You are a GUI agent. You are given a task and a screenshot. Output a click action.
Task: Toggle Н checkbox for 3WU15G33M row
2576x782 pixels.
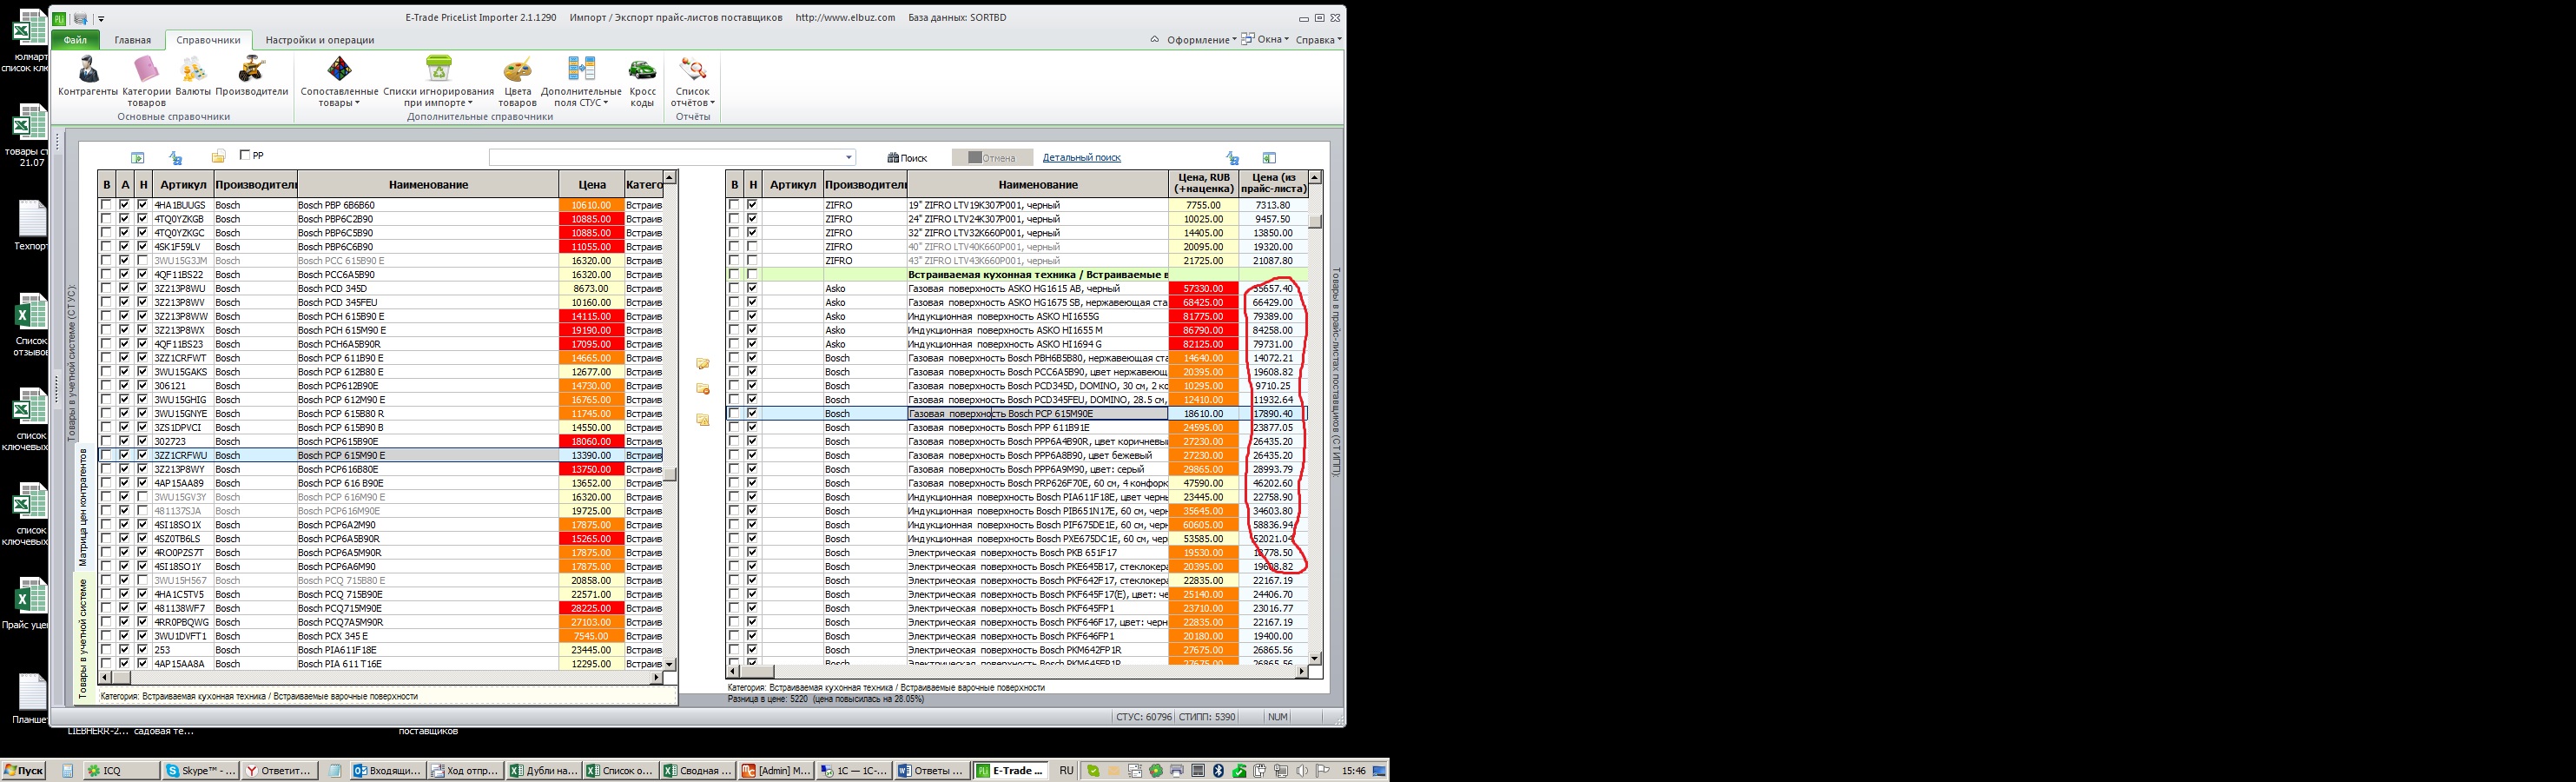point(142,260)
